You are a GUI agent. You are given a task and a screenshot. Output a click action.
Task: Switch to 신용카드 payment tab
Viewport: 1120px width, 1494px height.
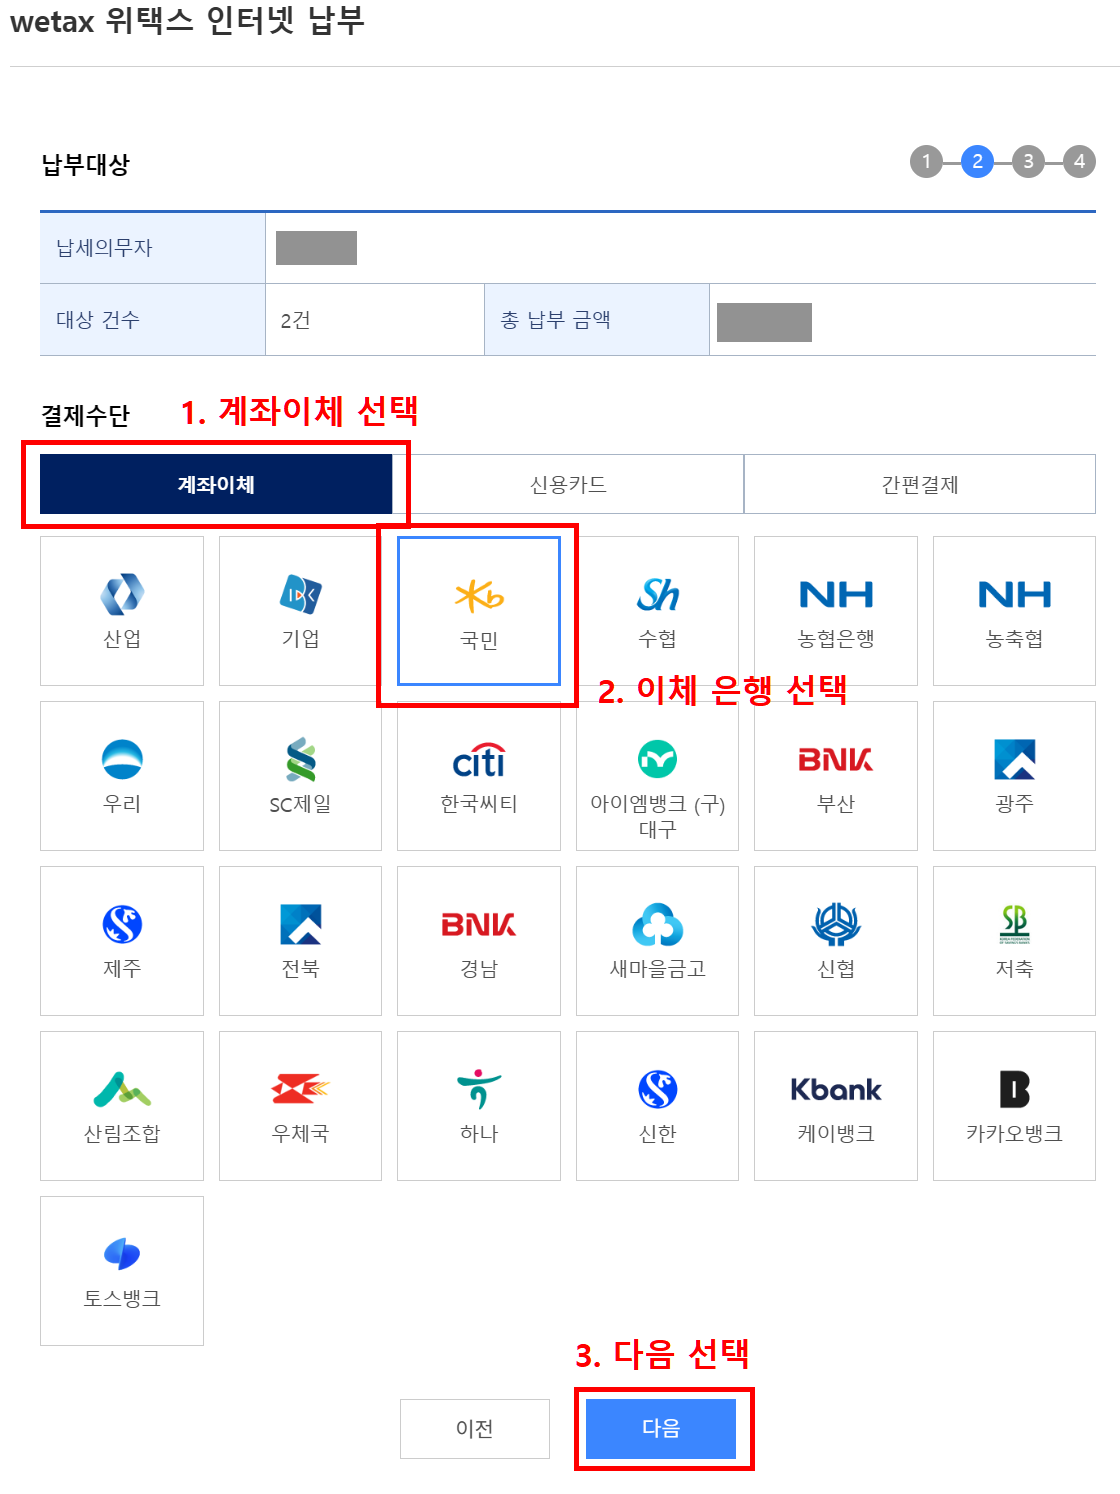[568, 484]
